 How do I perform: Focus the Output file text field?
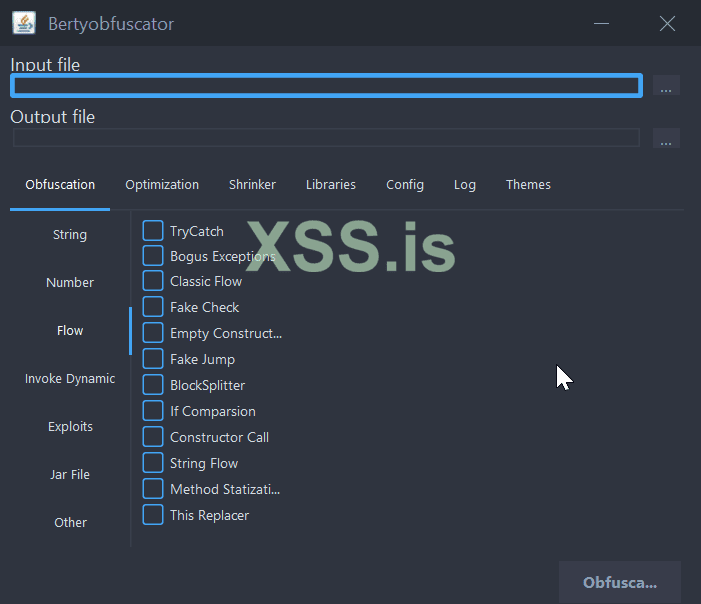point(326,138)
